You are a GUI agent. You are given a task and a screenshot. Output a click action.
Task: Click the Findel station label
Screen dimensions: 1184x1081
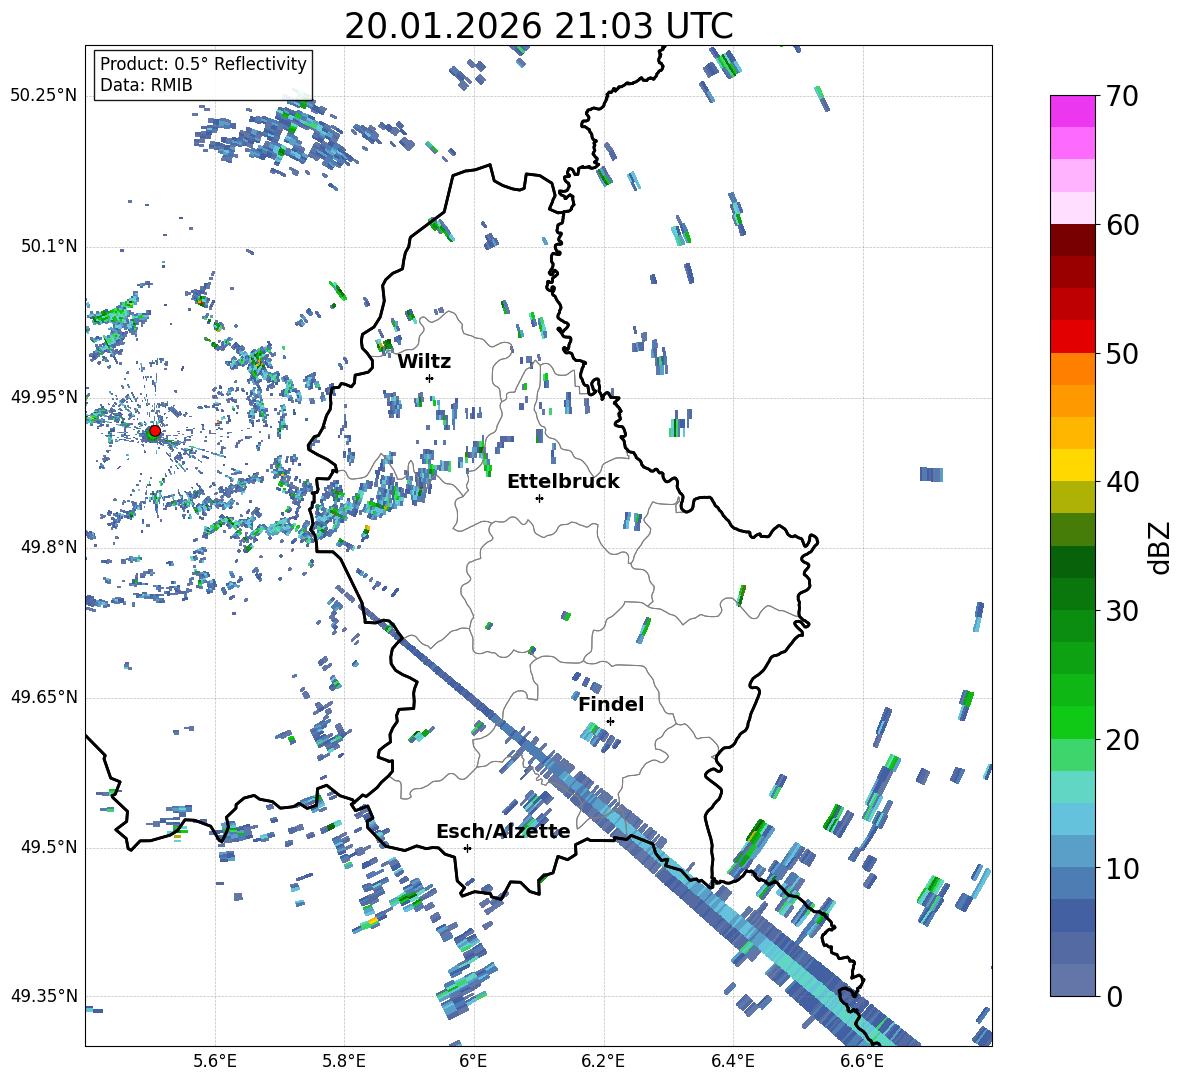(x=611, y=704)
